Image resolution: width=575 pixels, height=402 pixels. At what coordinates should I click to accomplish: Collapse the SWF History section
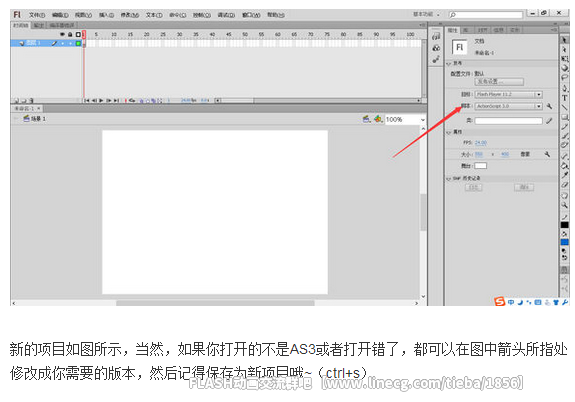(x=449, y=178)
